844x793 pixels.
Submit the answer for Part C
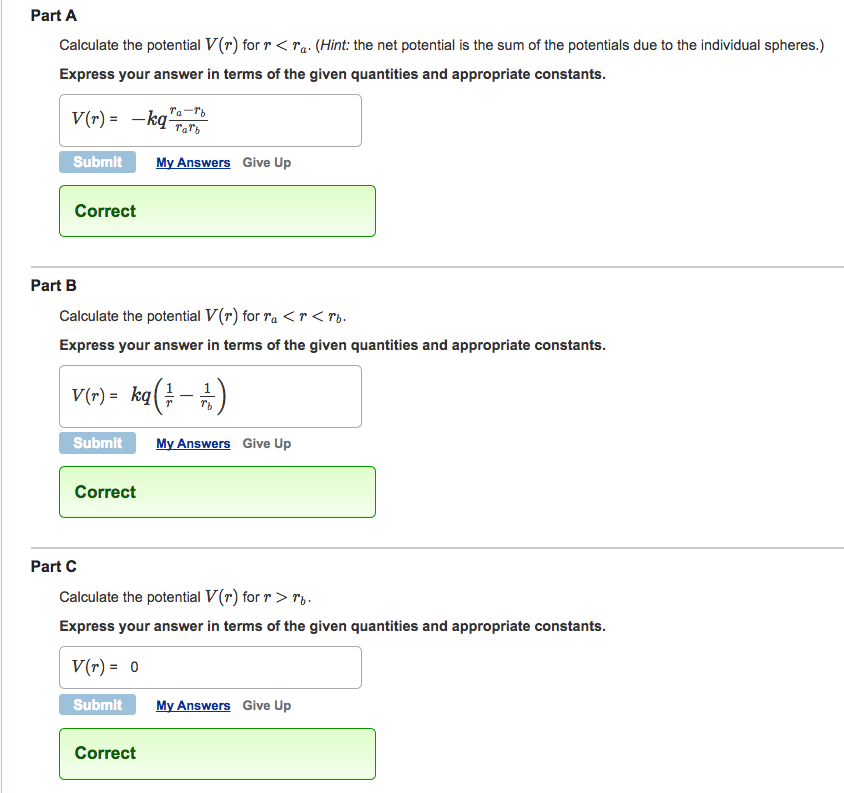point(97,705)
